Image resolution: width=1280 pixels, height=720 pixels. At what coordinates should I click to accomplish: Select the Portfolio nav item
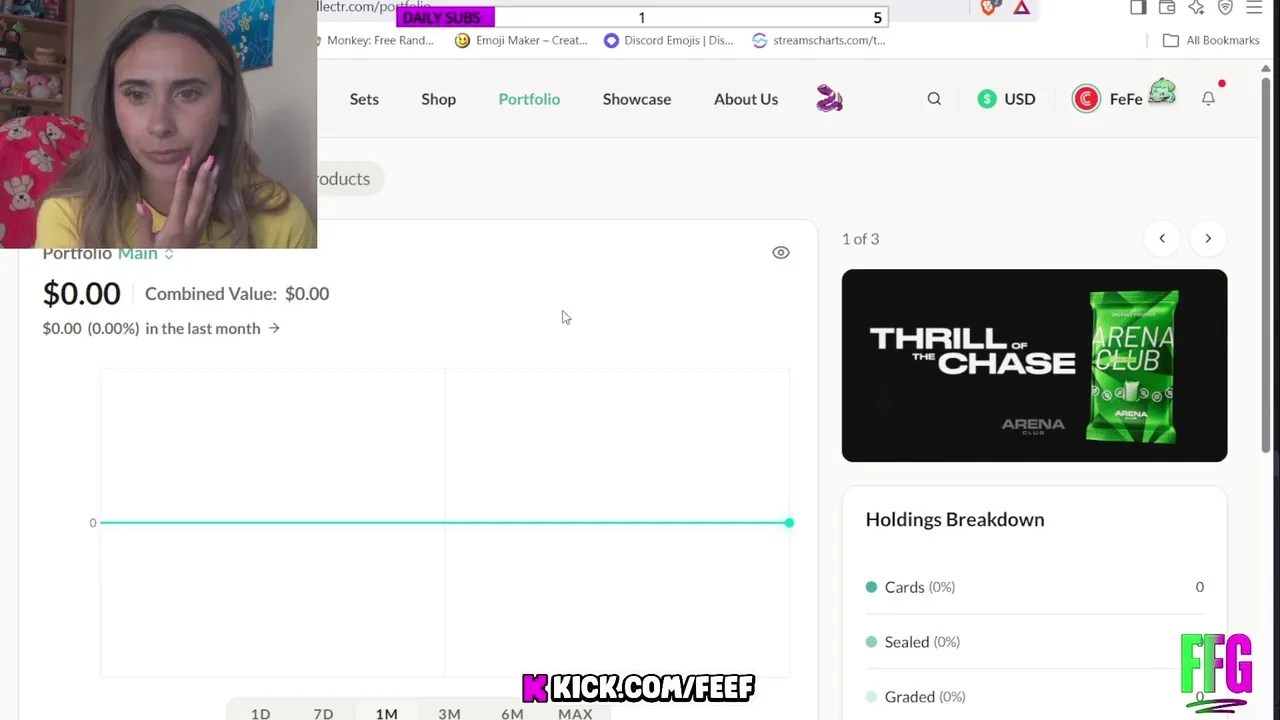coord(529,99)
